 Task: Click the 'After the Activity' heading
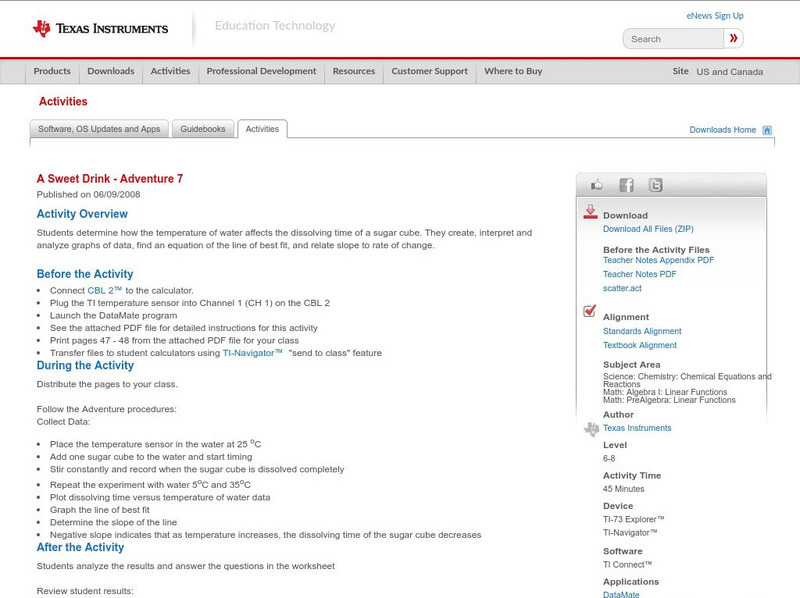(80, 547)
